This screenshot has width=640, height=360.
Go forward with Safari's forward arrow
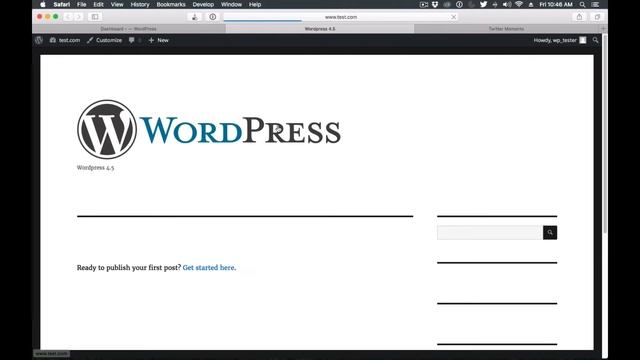click(x=79, y=17)
